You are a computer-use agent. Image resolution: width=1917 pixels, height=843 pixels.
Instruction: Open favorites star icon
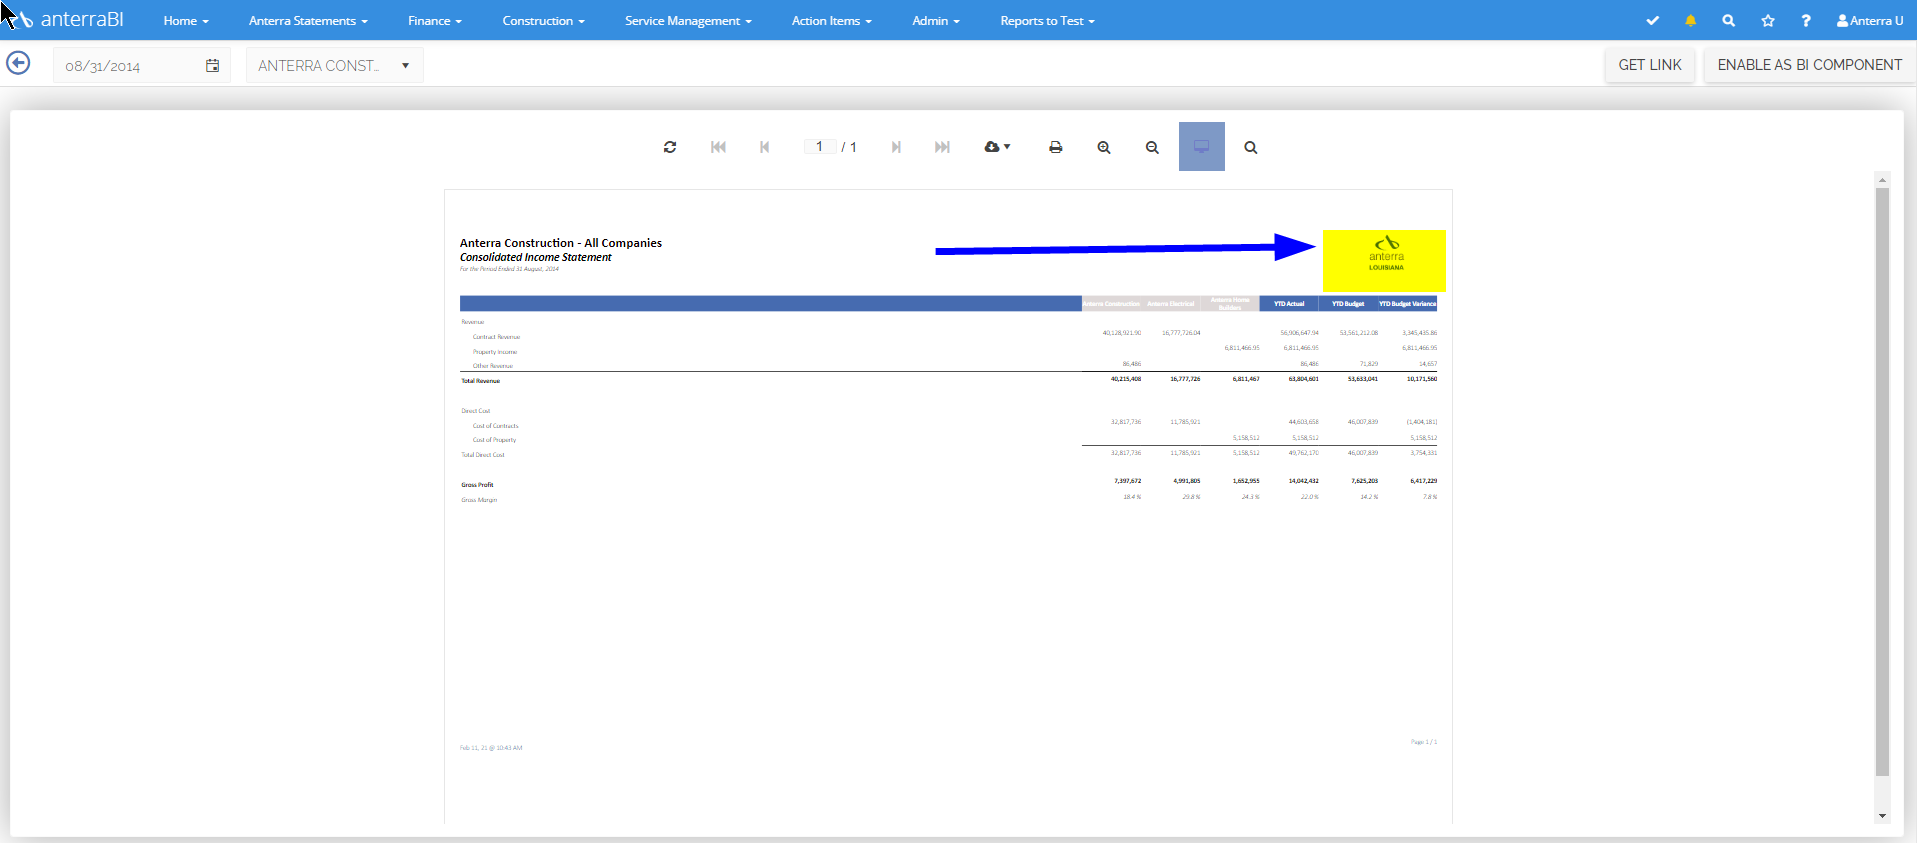point(1767,20)
